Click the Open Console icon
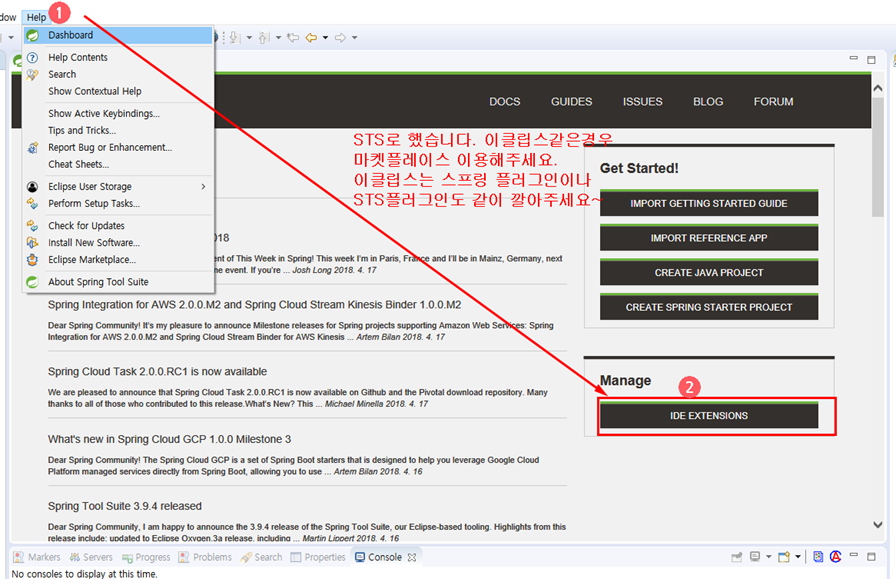Viewport: 896px width, 579px height. click(784, 557)
